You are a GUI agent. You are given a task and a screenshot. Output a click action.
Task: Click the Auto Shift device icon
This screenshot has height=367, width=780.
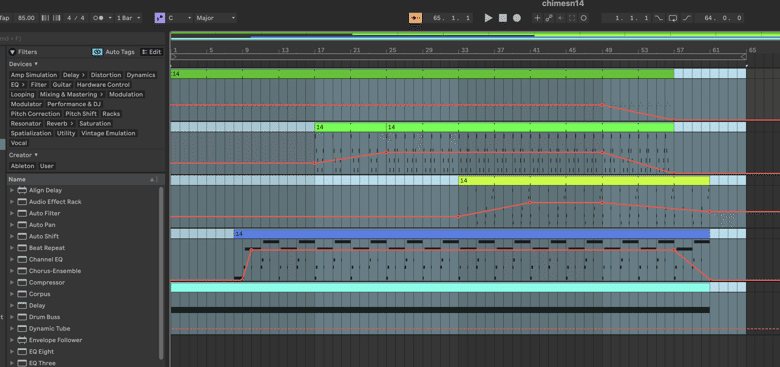22,236
